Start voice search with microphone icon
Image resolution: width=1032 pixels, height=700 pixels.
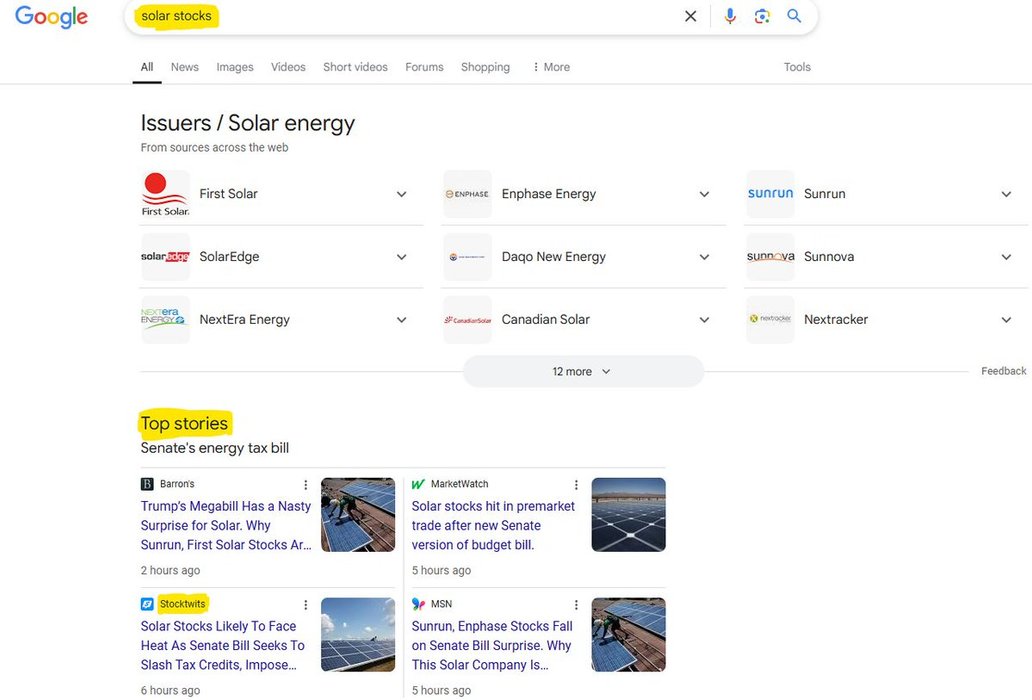point(730,16)
